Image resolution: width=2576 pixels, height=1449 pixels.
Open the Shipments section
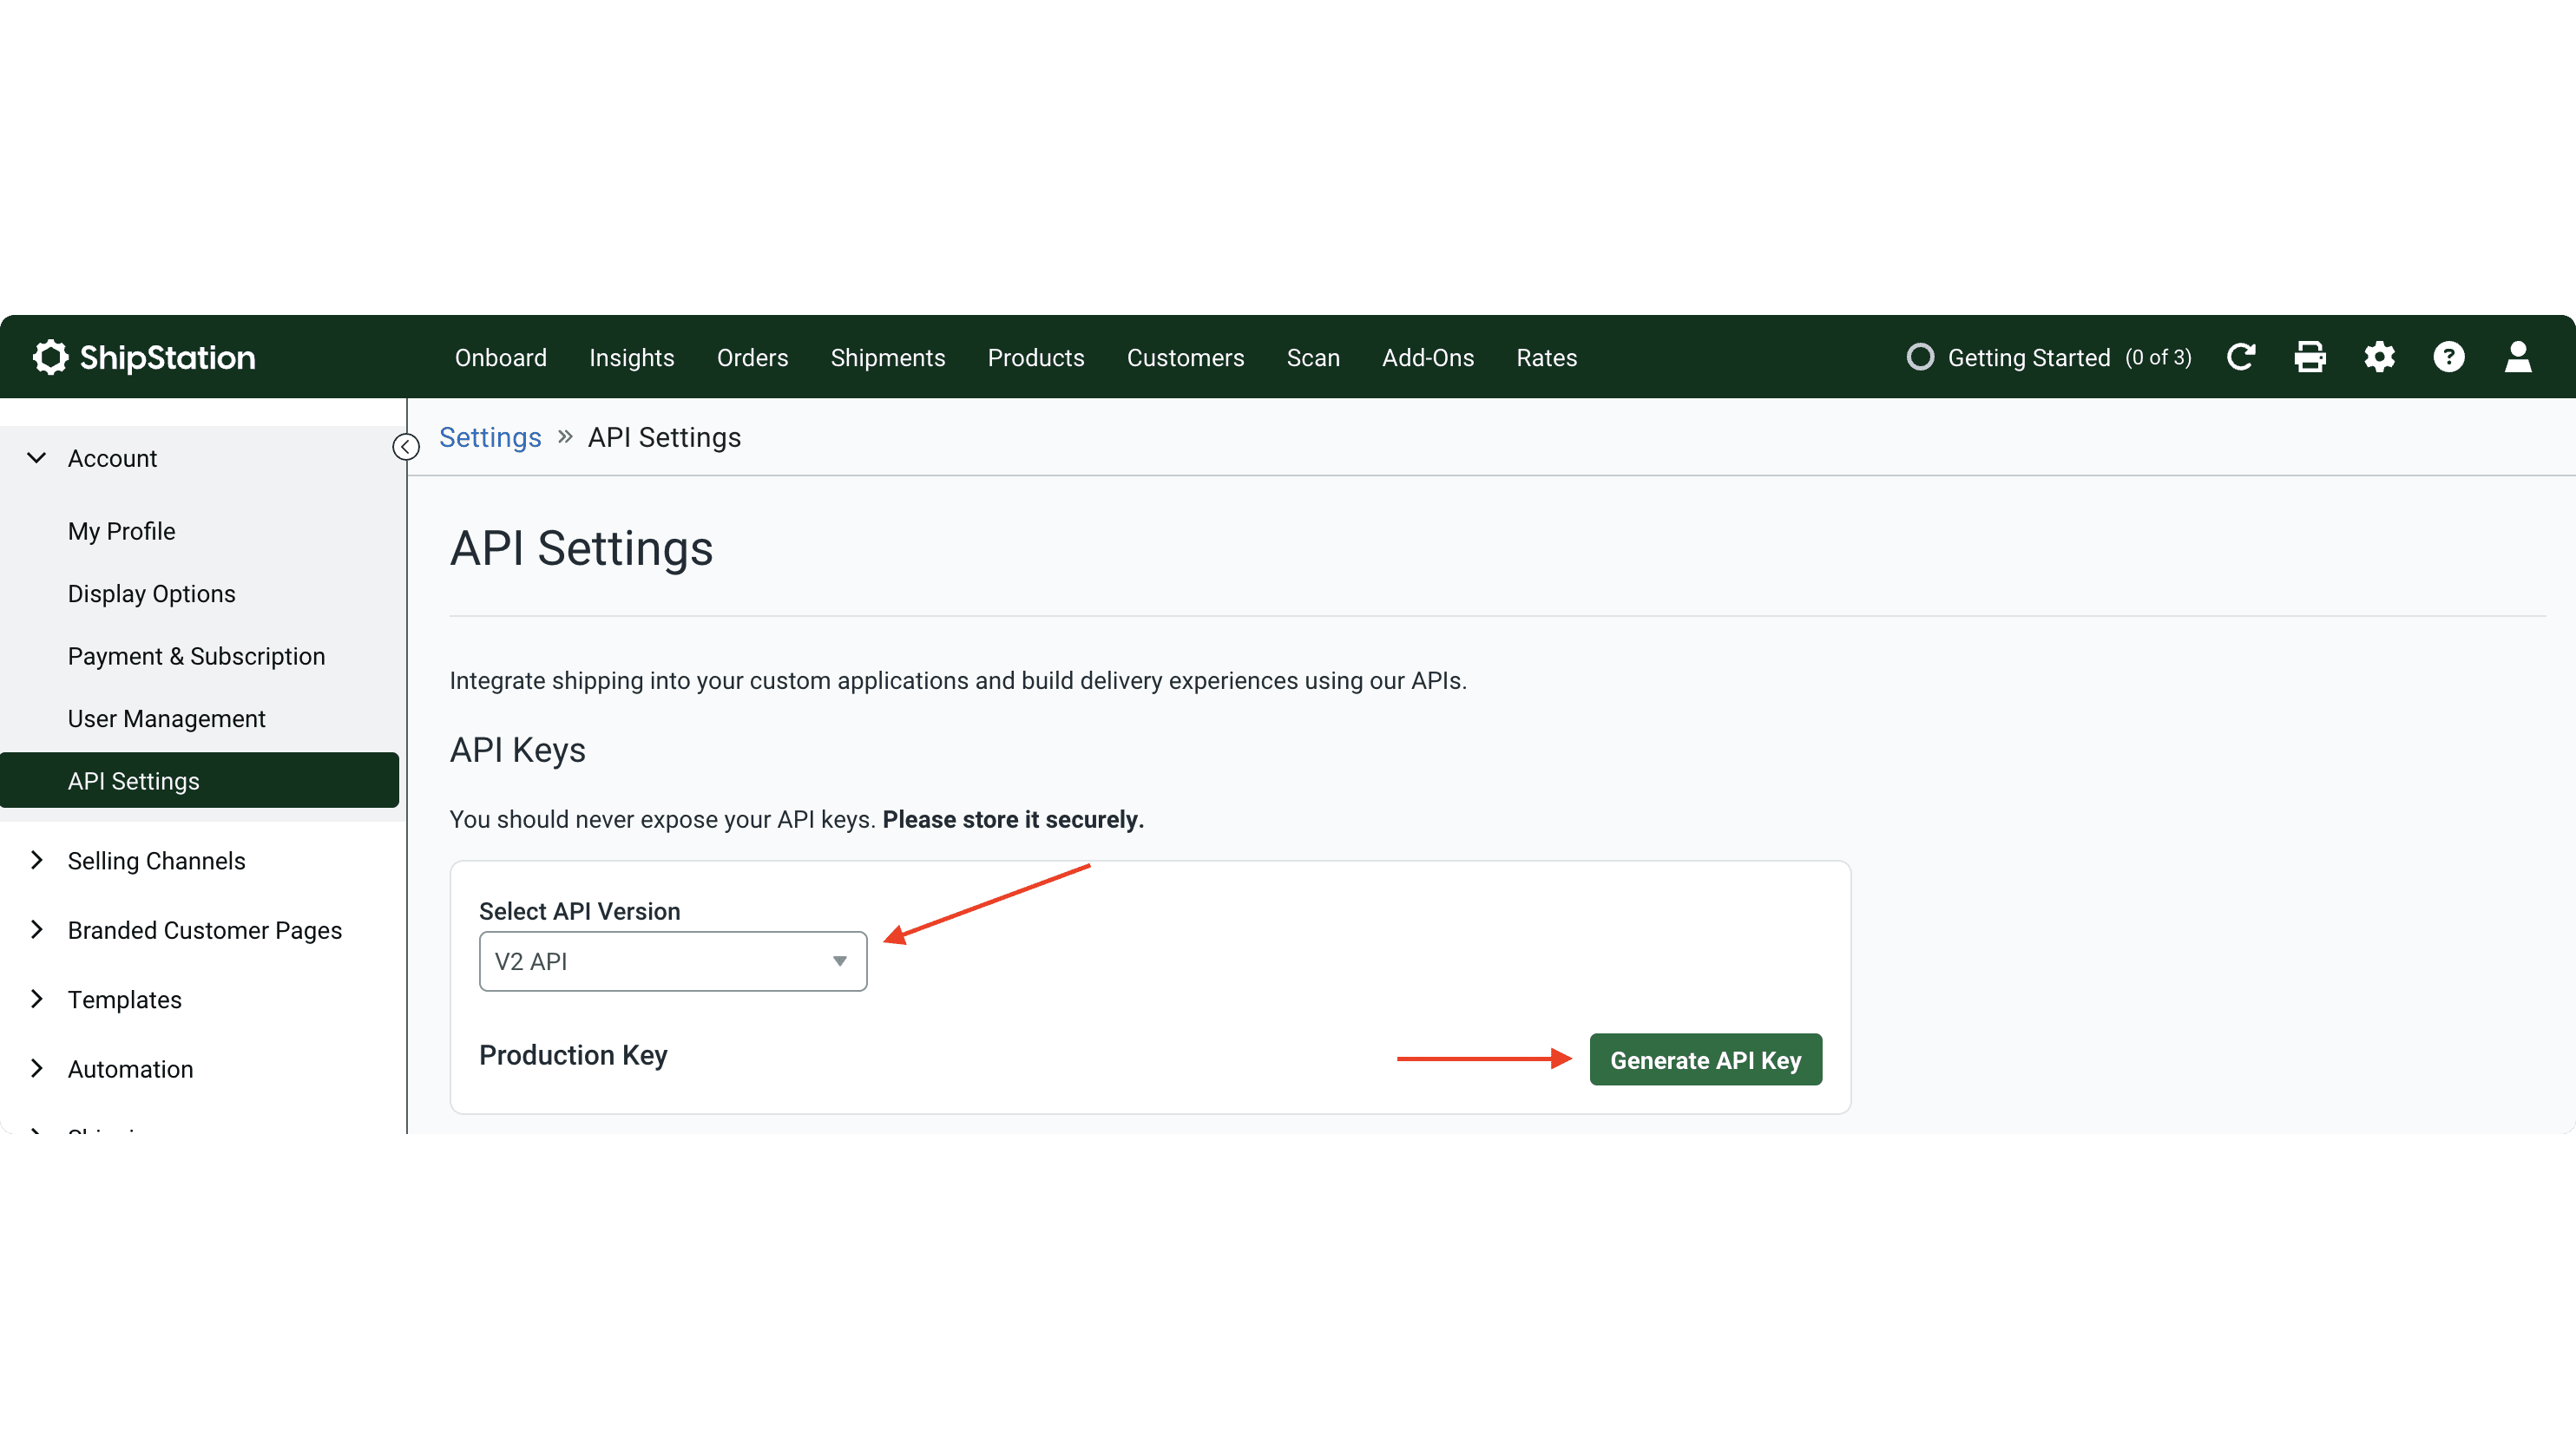pyautogui.click(x=888, y=357)
